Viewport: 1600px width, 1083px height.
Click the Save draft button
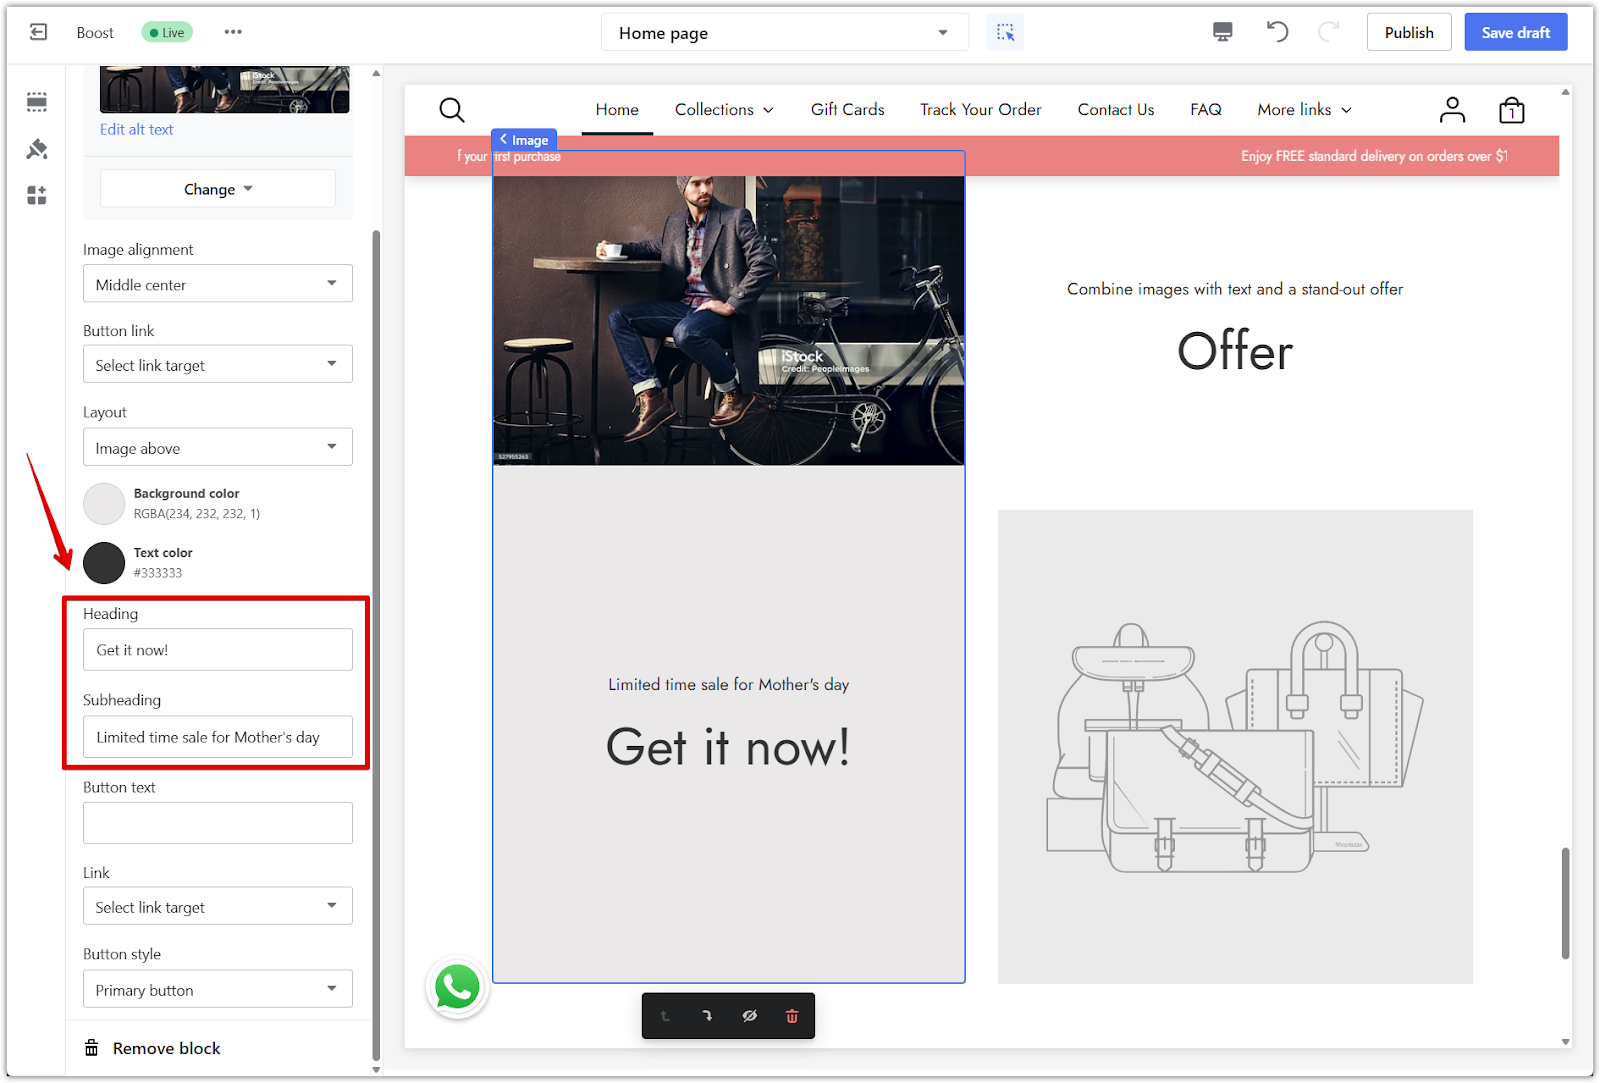1515,33
